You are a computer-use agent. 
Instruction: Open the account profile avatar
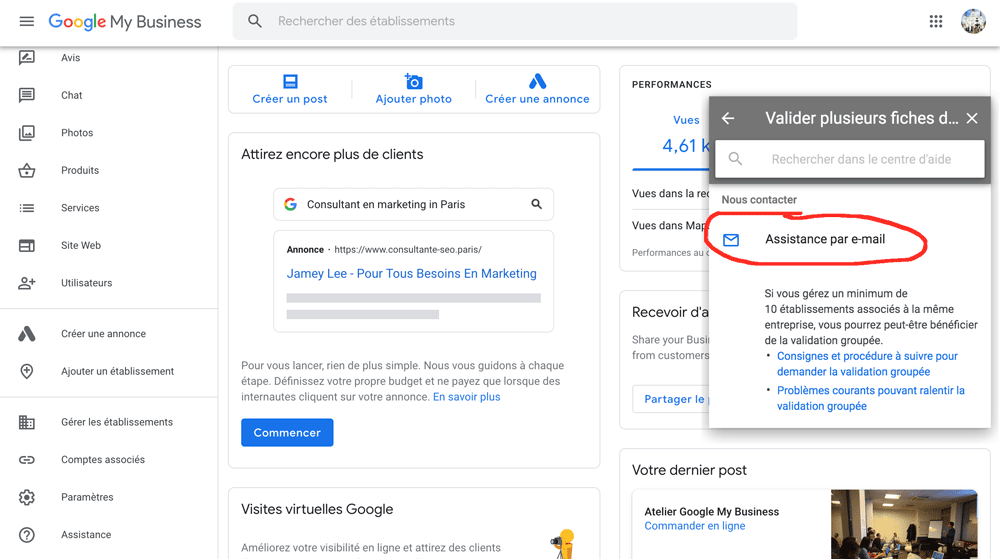(x=973, y=22)
